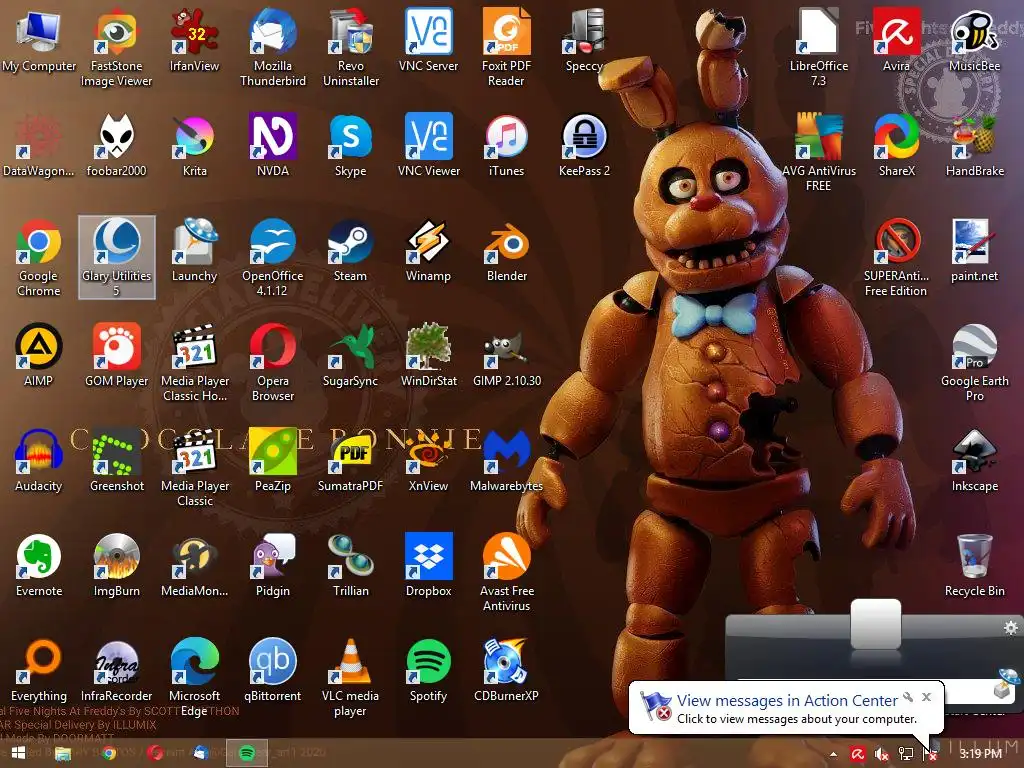Select the XnView desktop icon
The width and height of the screenshot is (1024, 768).
coord(428,461)
